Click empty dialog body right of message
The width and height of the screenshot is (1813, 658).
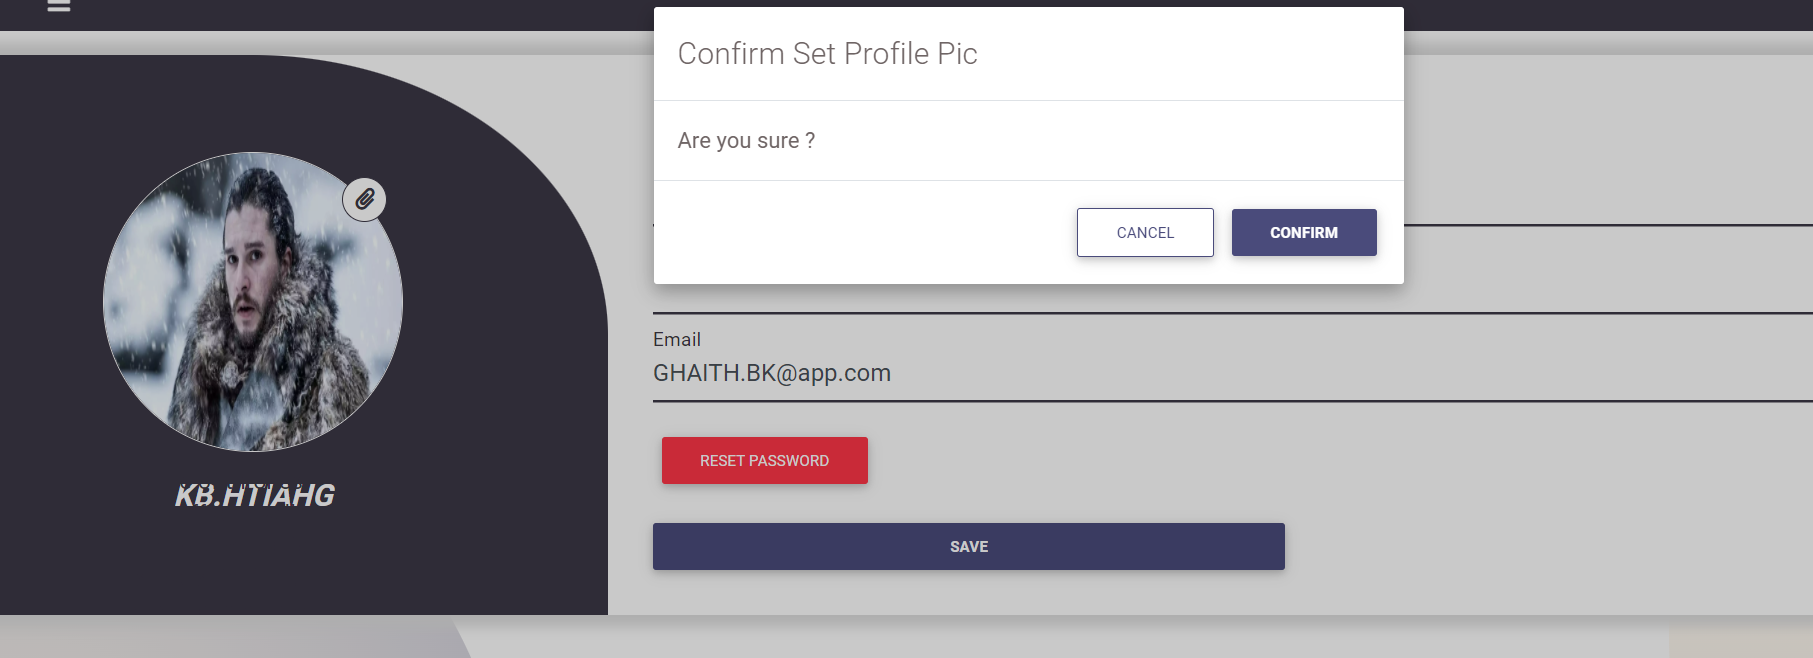point(1100,141)
